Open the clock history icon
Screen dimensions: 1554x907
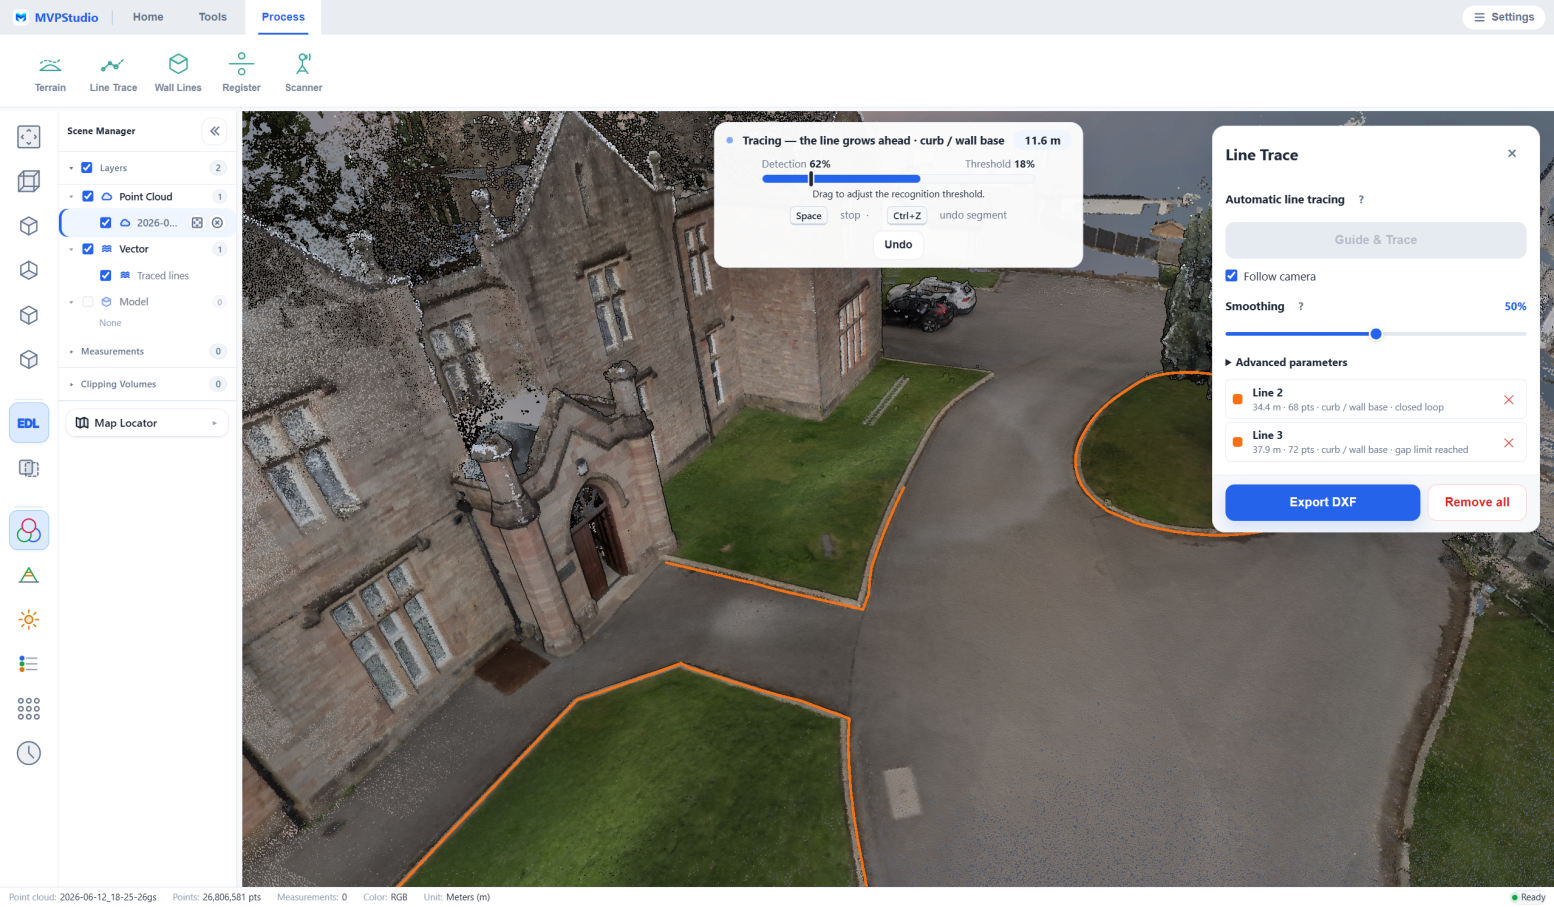[x=29, y=753]
